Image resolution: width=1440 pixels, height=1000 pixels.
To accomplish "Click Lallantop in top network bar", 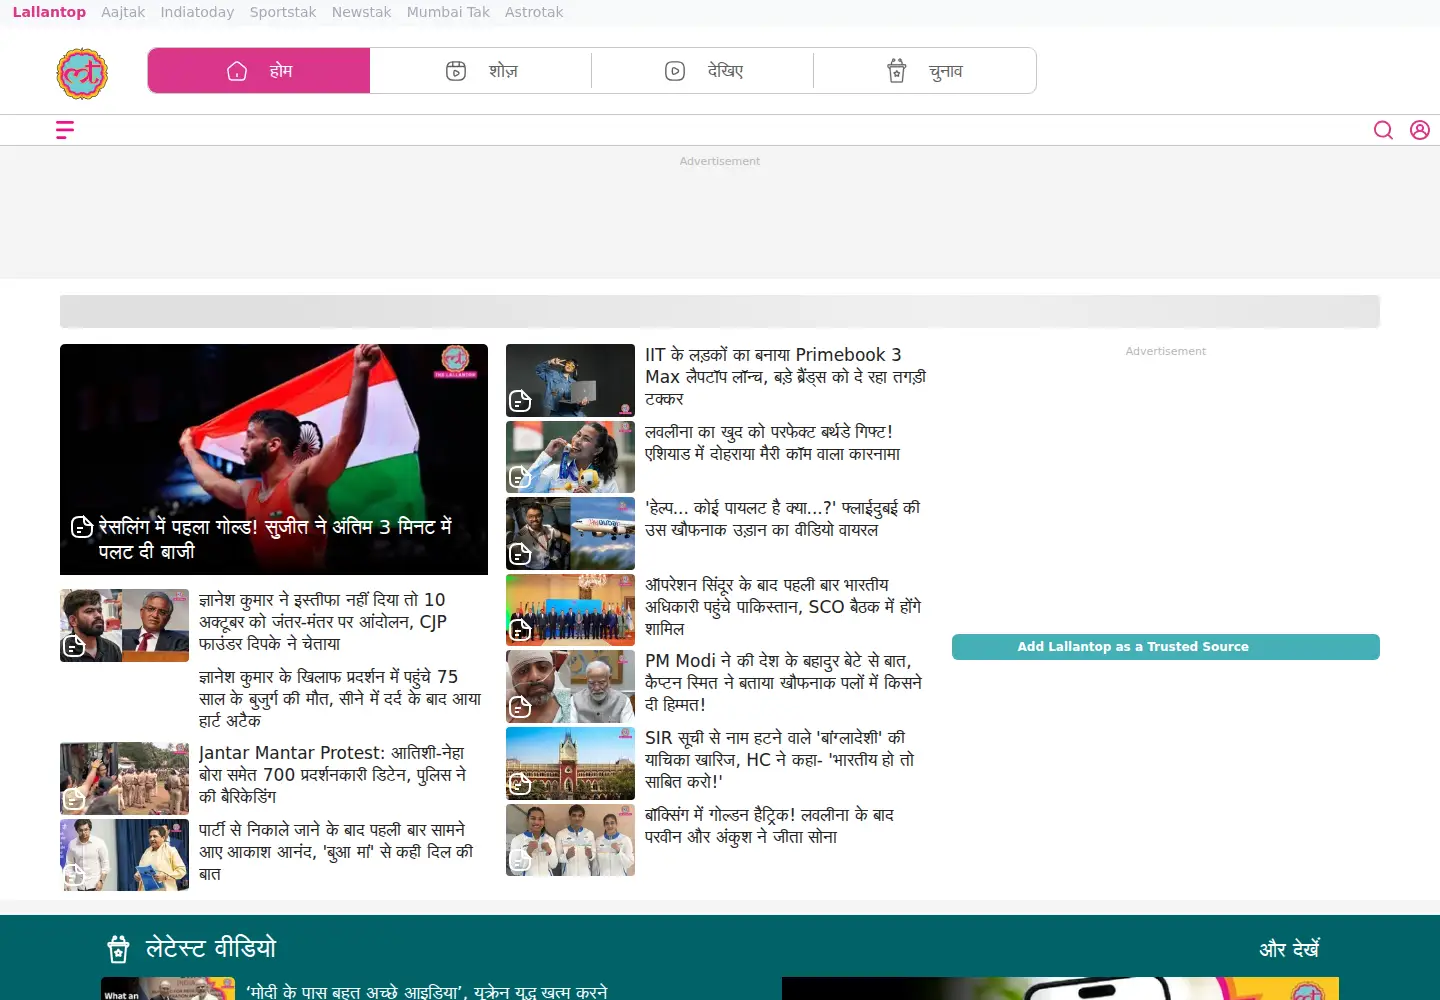I will coord(49,12).
